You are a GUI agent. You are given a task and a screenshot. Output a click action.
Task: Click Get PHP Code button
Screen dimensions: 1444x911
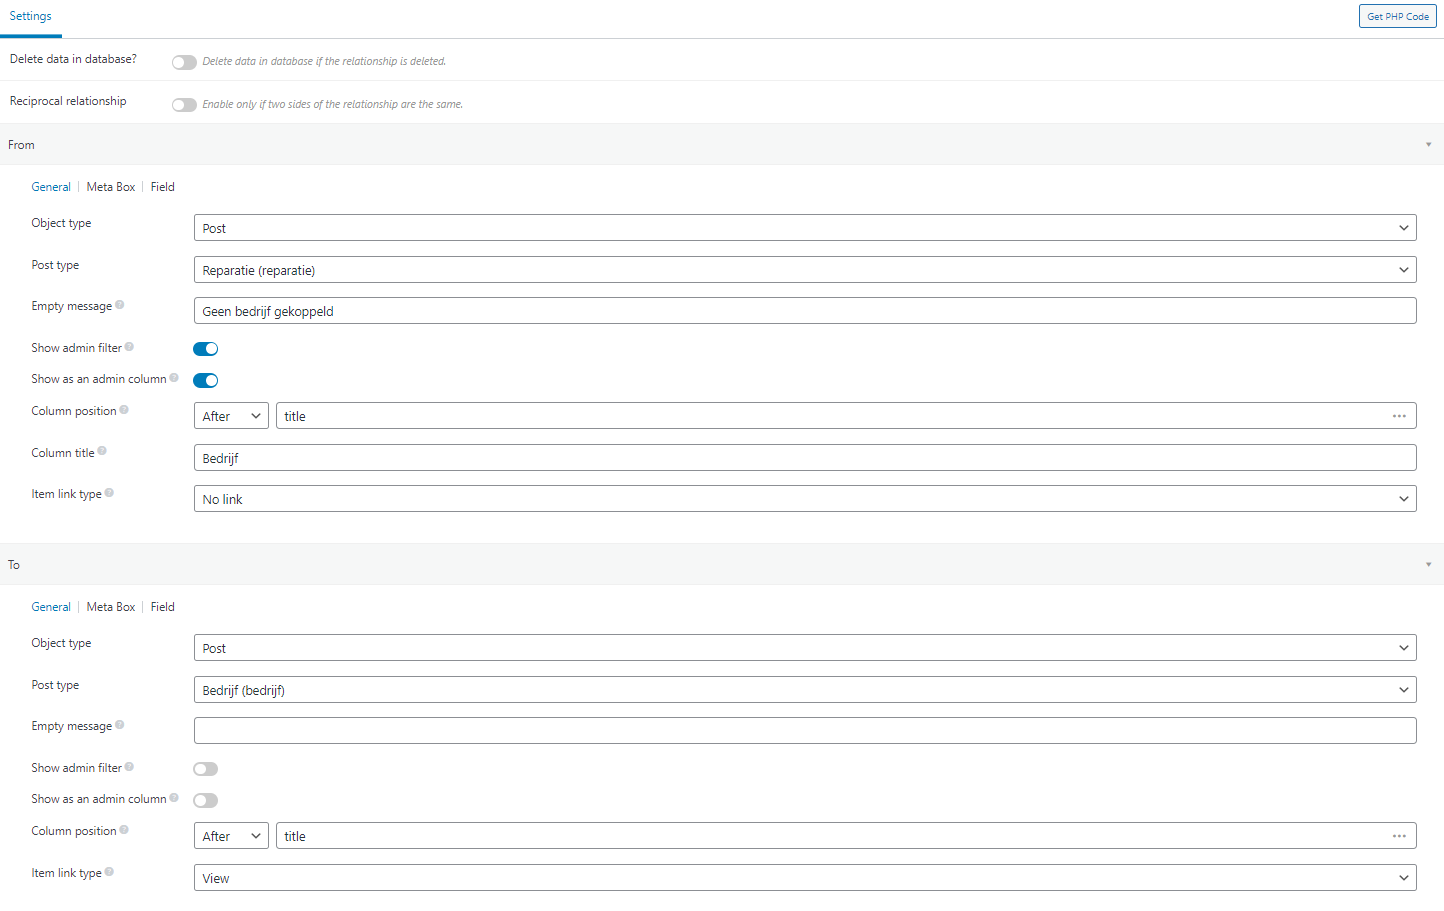1398,16
